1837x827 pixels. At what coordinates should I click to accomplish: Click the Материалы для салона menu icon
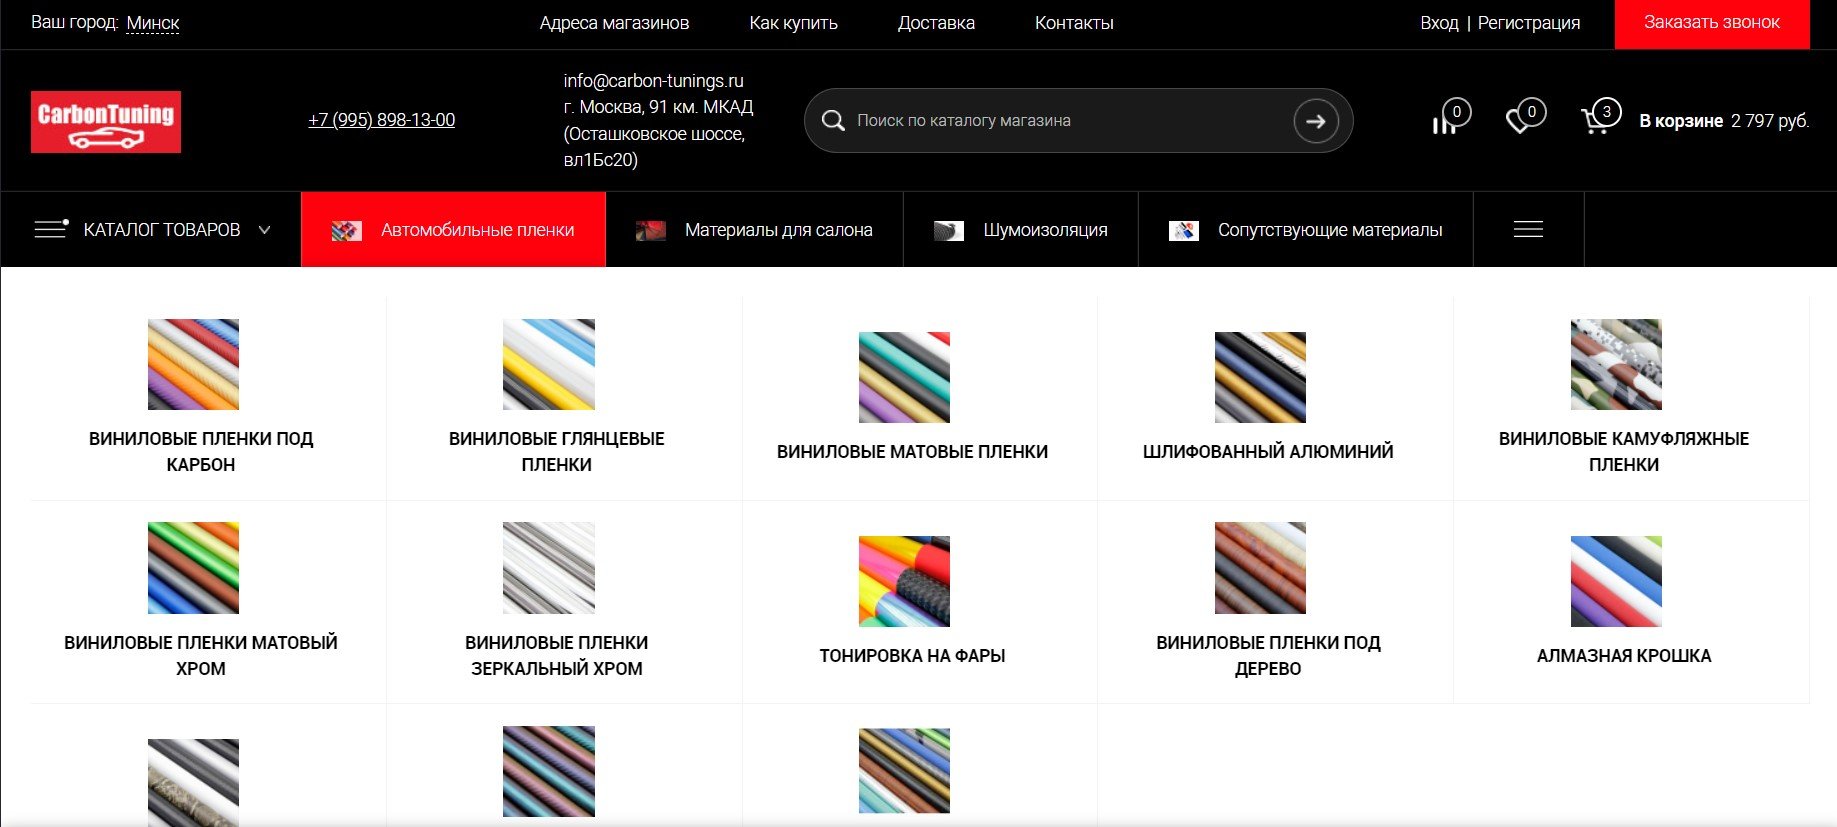[x=651, y=231]
